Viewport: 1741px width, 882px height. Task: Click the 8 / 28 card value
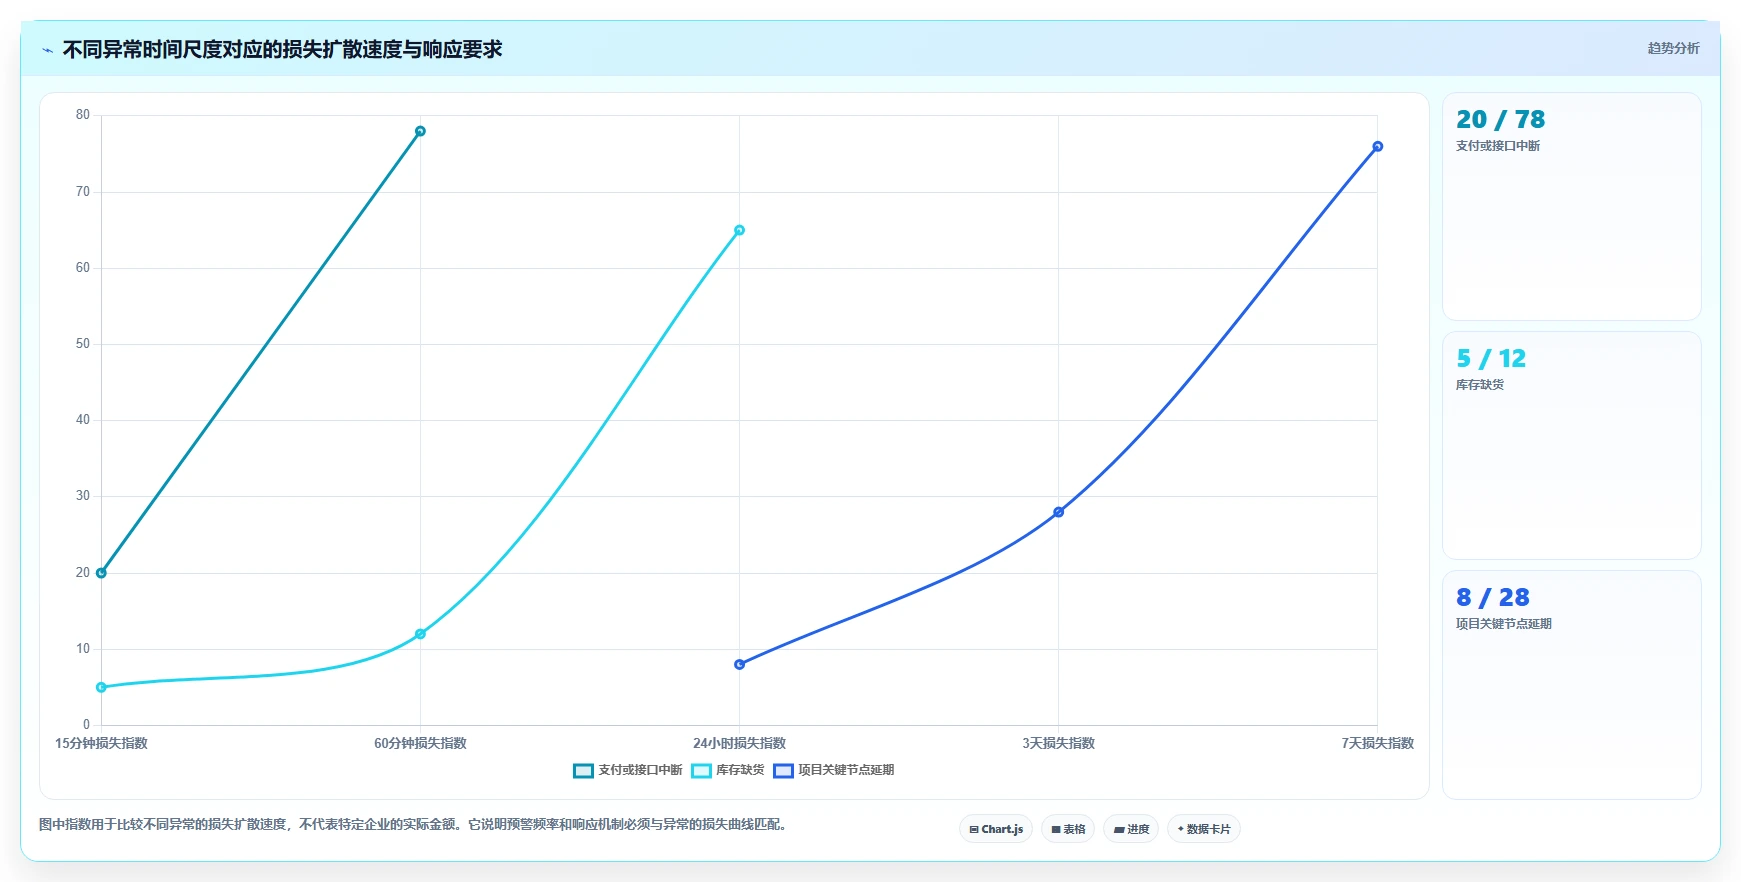click(x=1493, y=598)
